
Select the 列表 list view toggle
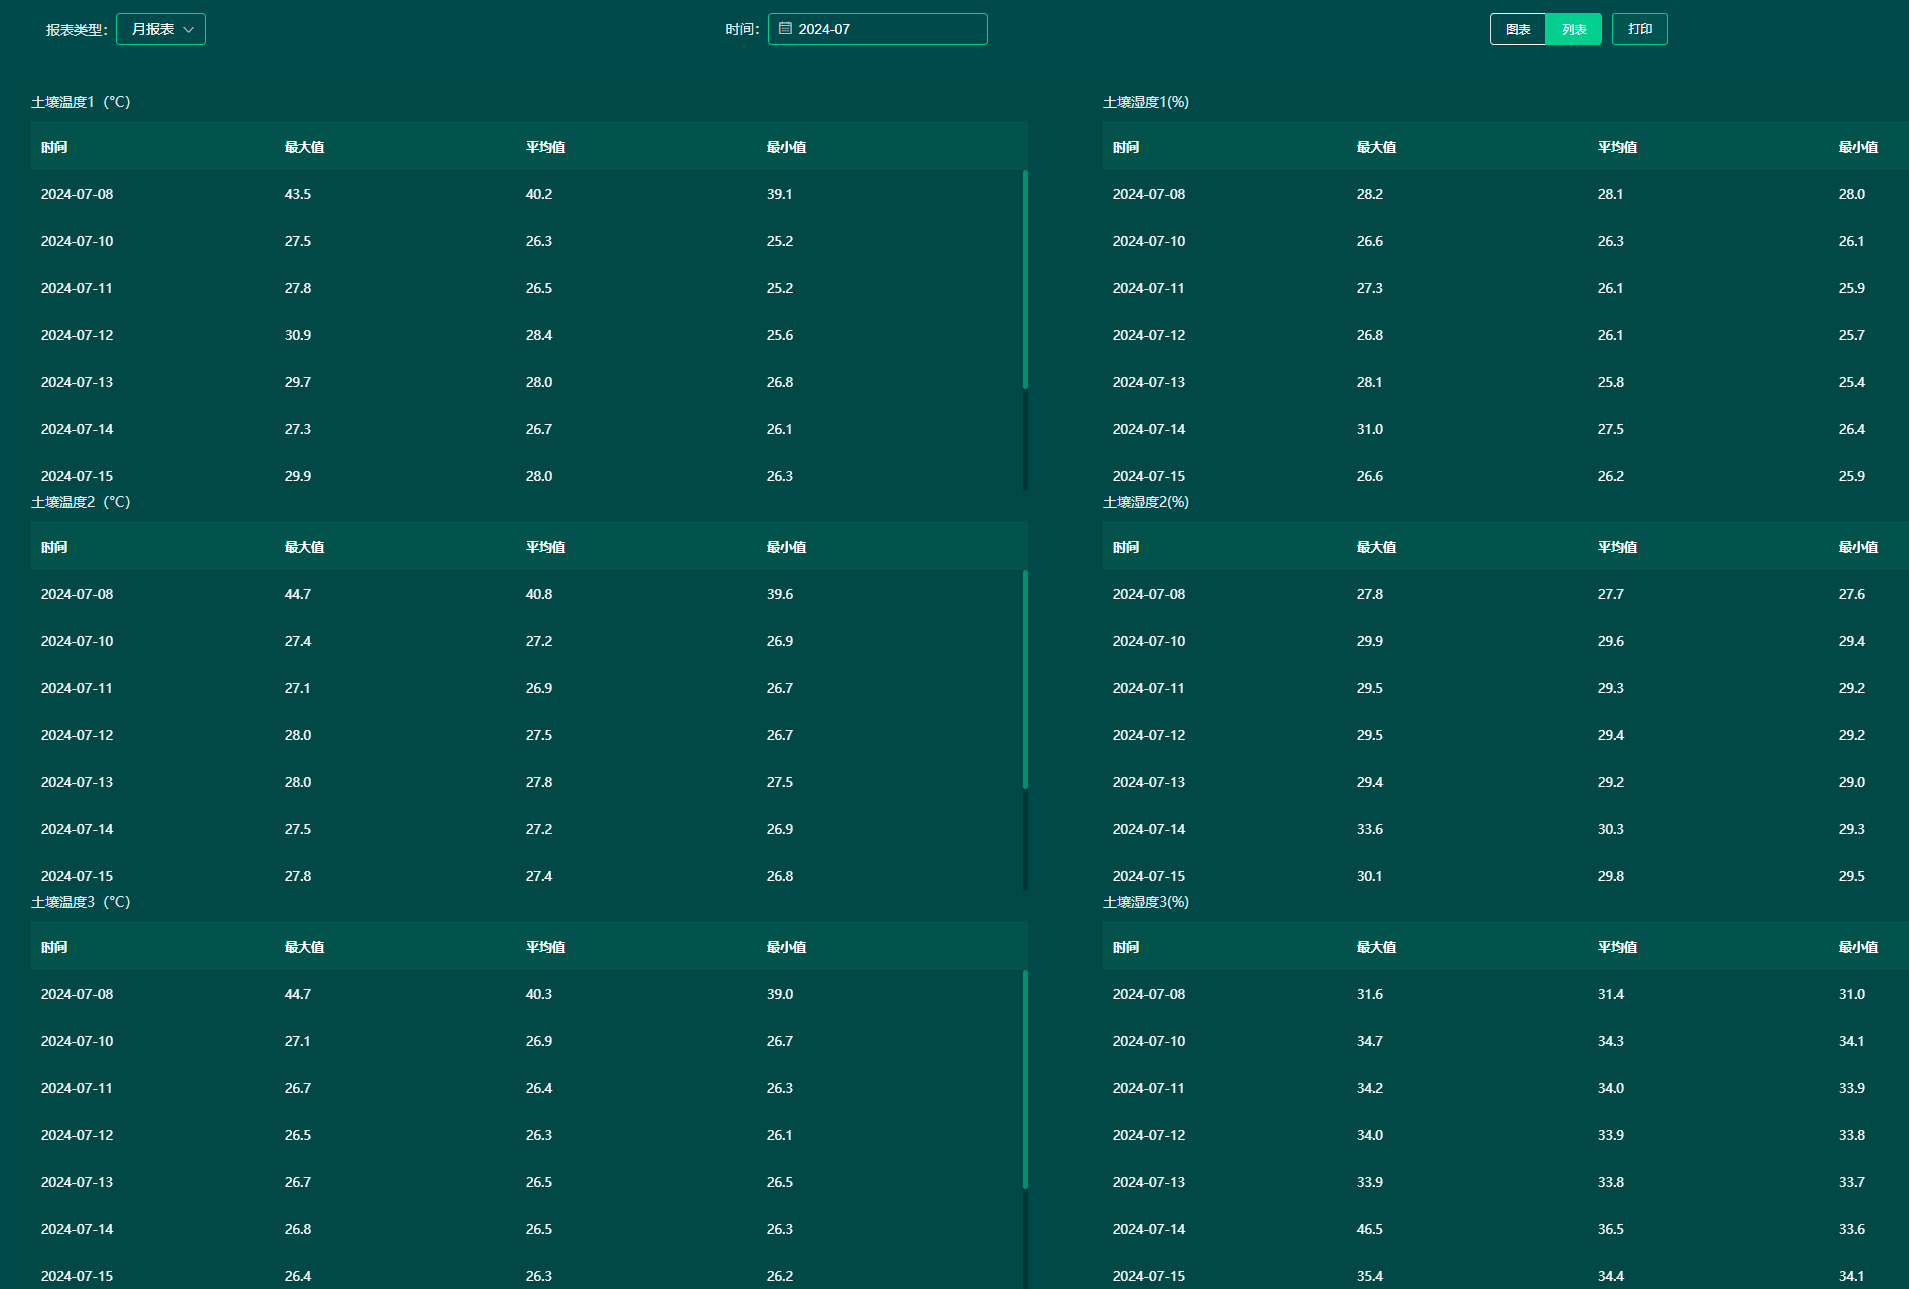(x=1573, y=29)
